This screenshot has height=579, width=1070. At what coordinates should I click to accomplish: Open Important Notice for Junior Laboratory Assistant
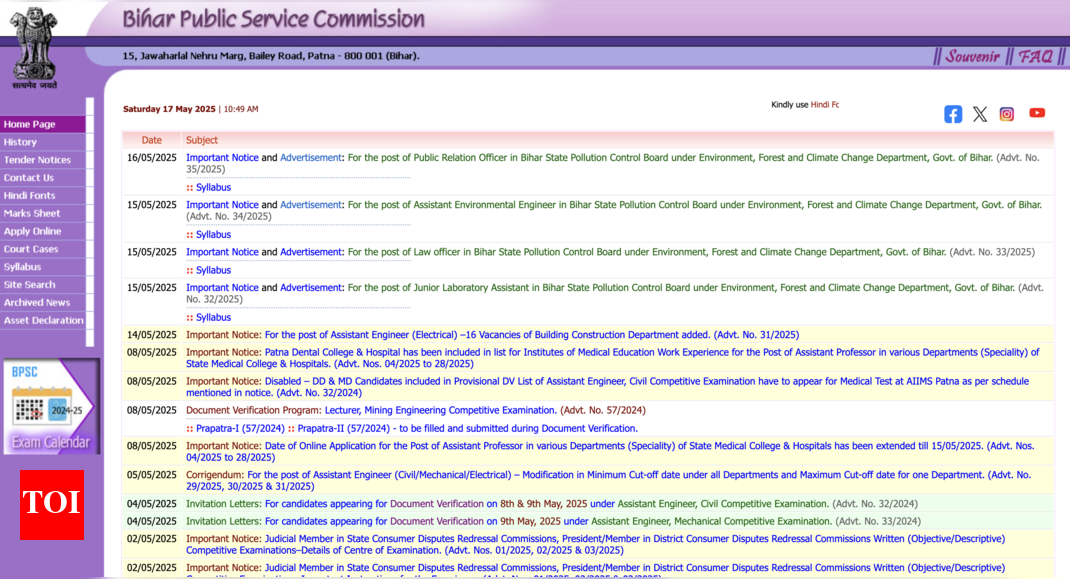222,288
